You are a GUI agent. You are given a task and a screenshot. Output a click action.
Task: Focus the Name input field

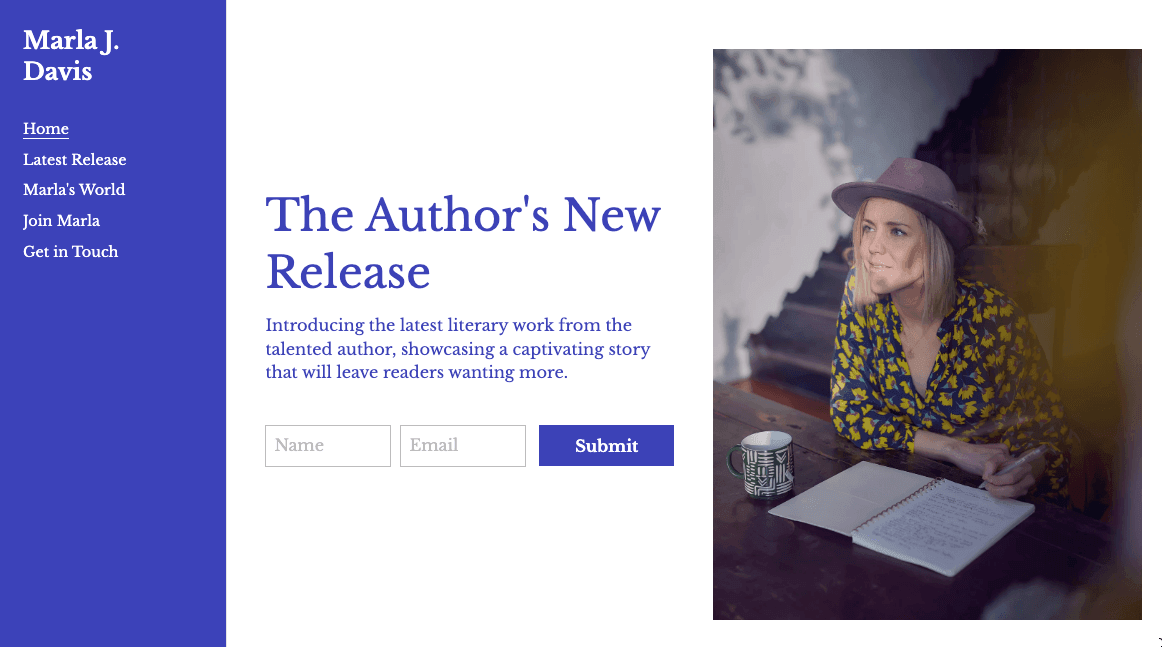(x=328, y=445)
